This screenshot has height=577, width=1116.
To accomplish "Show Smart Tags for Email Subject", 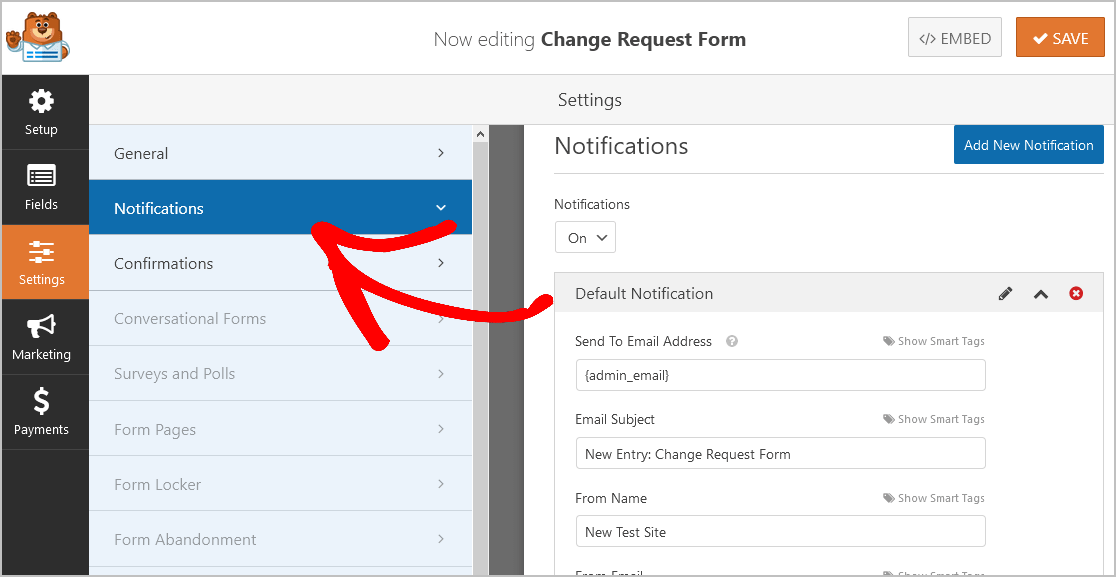I will coord(934,420).
